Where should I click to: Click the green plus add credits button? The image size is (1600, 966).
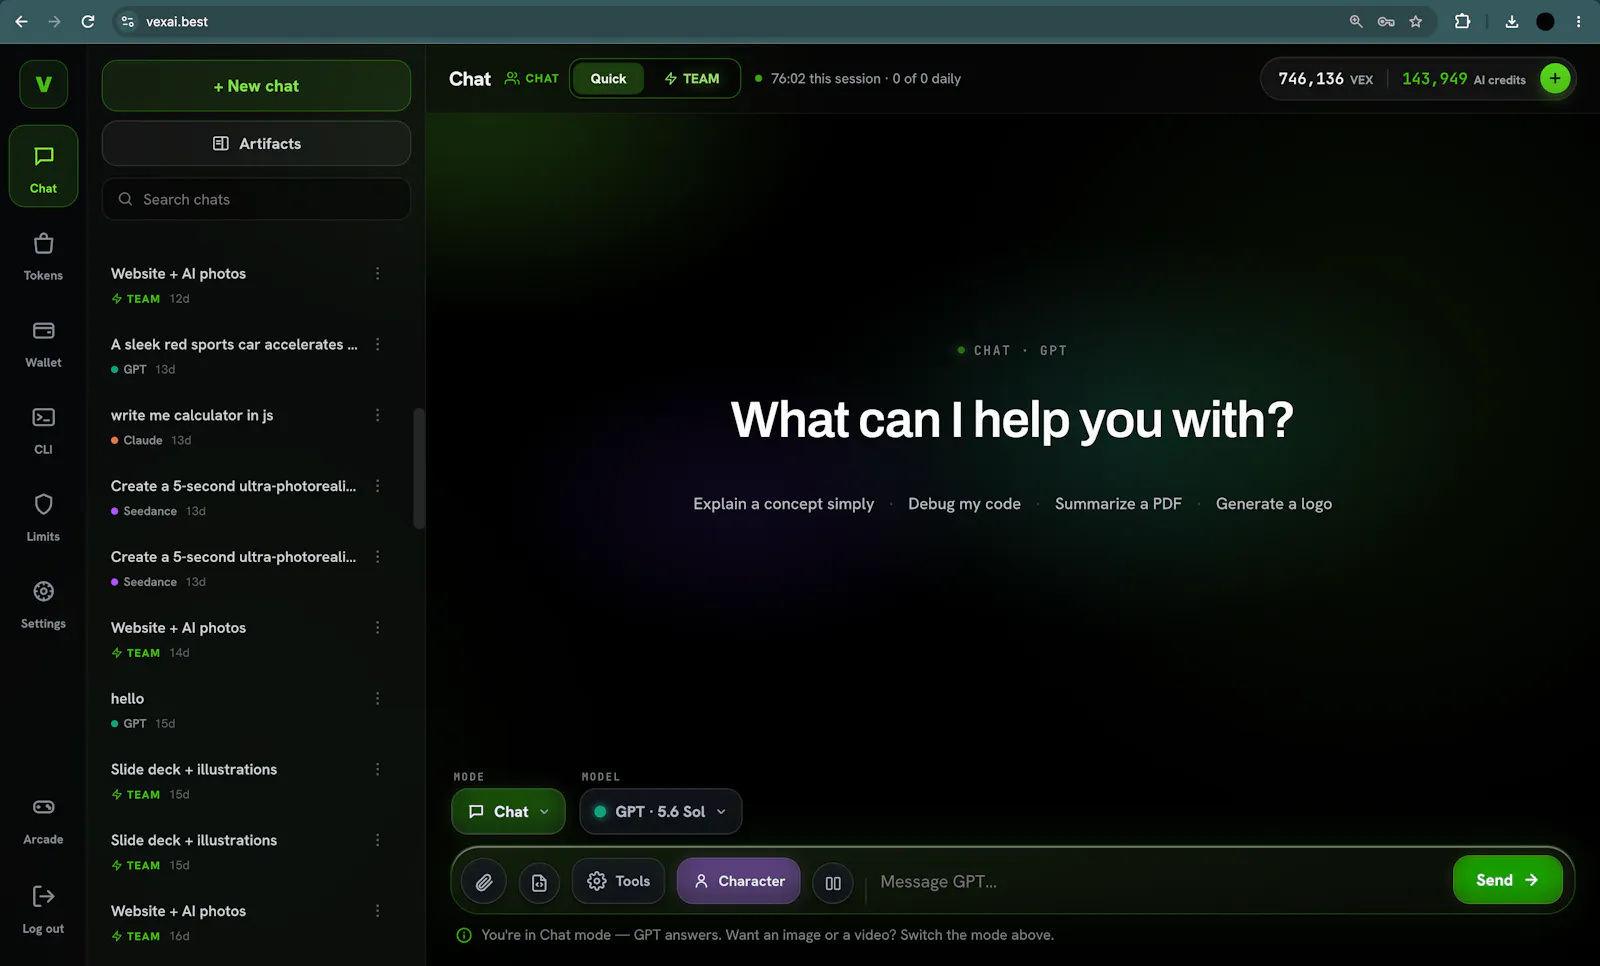[1555, 79]
